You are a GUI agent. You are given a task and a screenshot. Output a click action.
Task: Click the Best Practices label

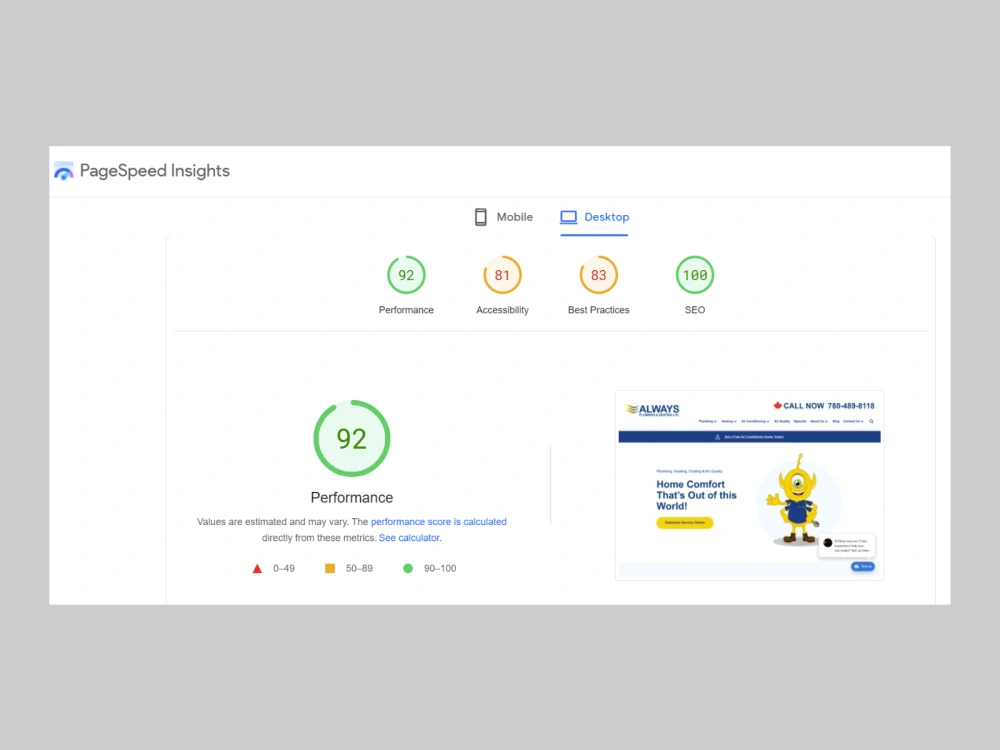point(598,310)
